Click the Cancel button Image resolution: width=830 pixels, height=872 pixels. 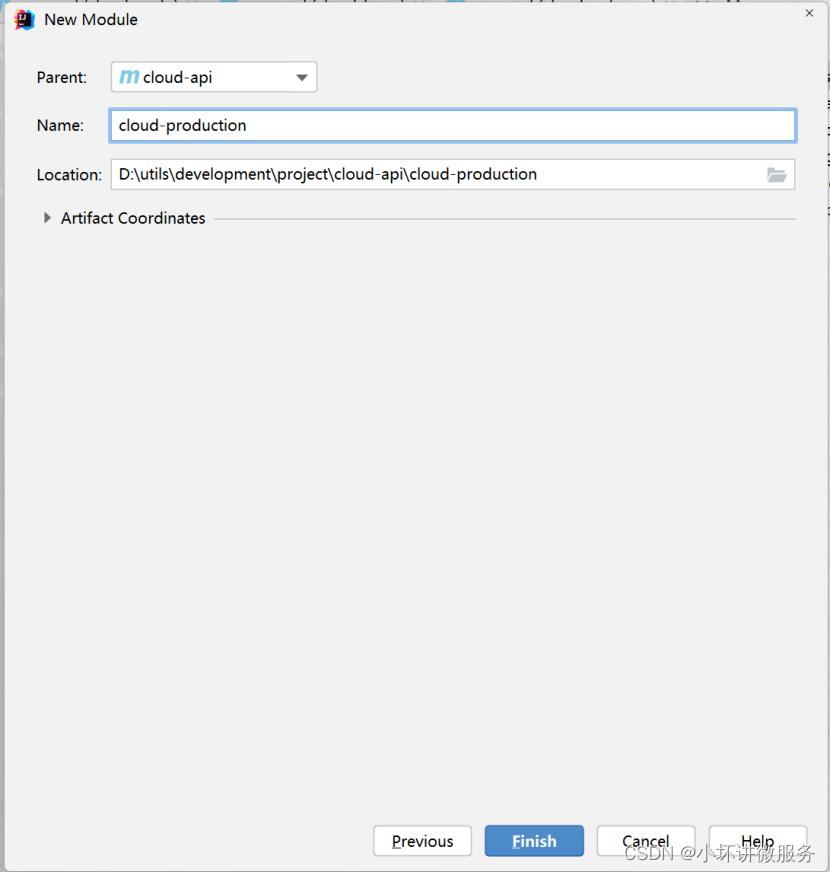[x=646, y=841]
